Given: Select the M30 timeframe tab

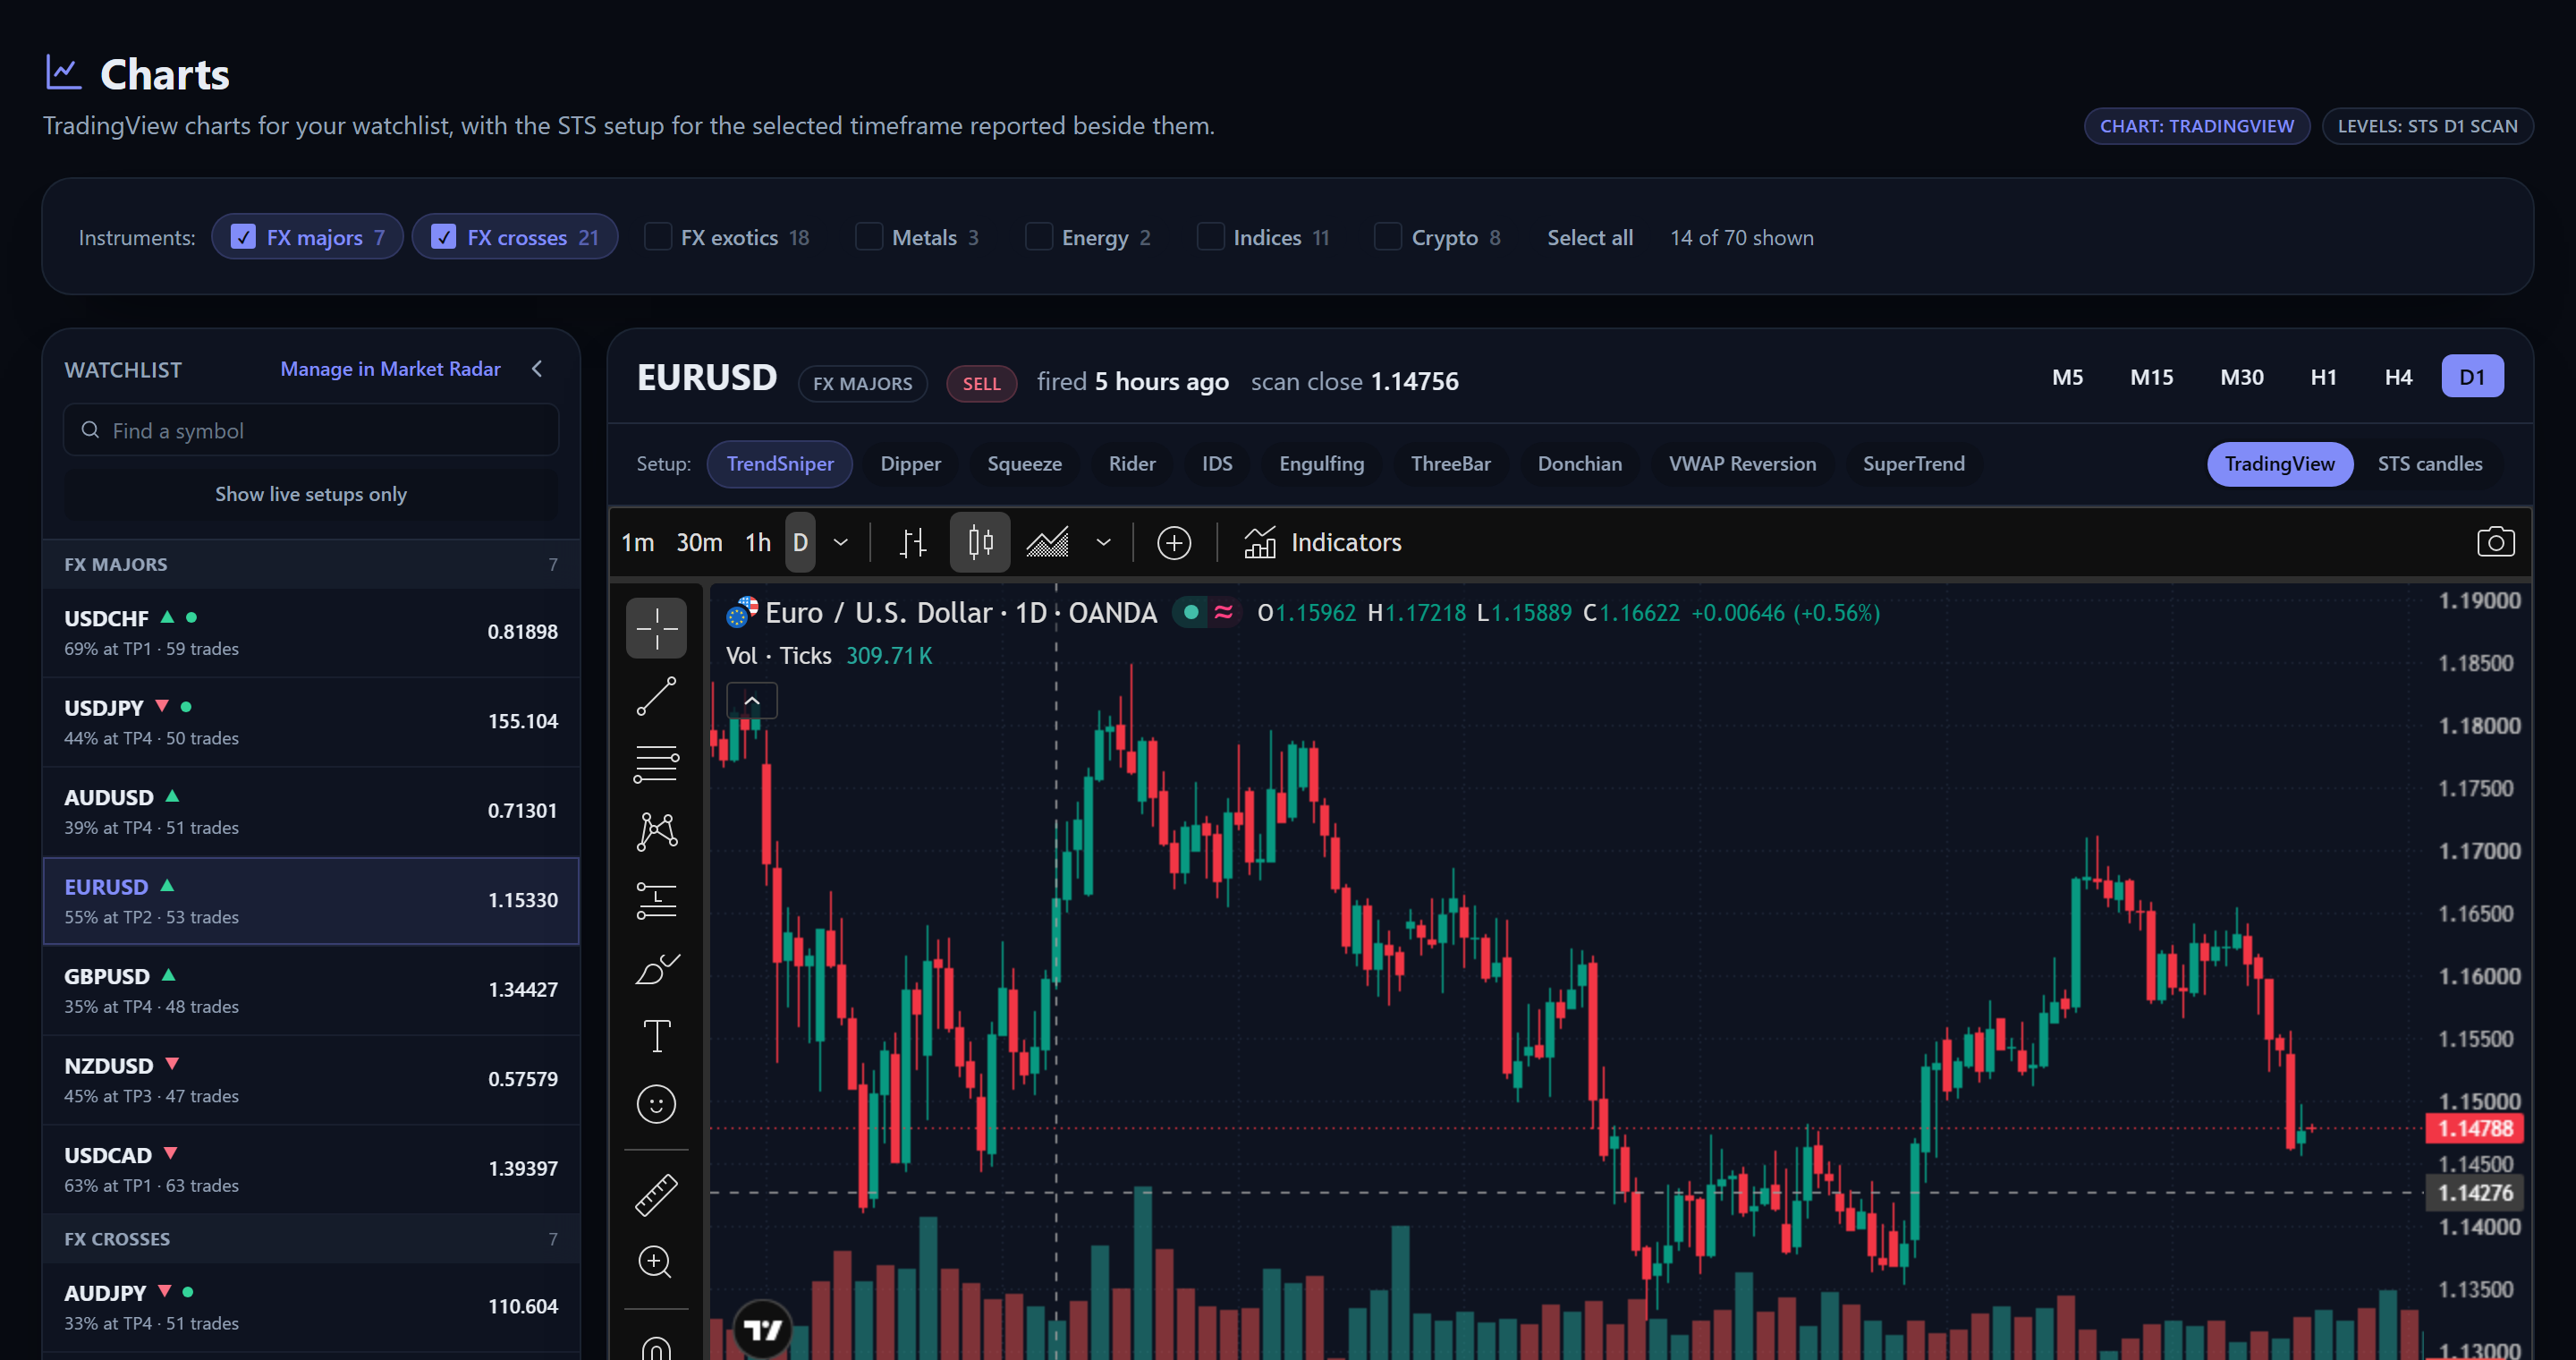Looking at the screenshot, I should point(2241,377).
